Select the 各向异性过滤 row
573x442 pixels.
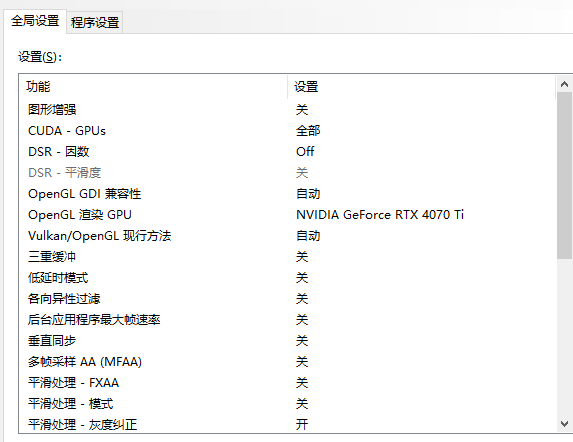tap(288, 299)
